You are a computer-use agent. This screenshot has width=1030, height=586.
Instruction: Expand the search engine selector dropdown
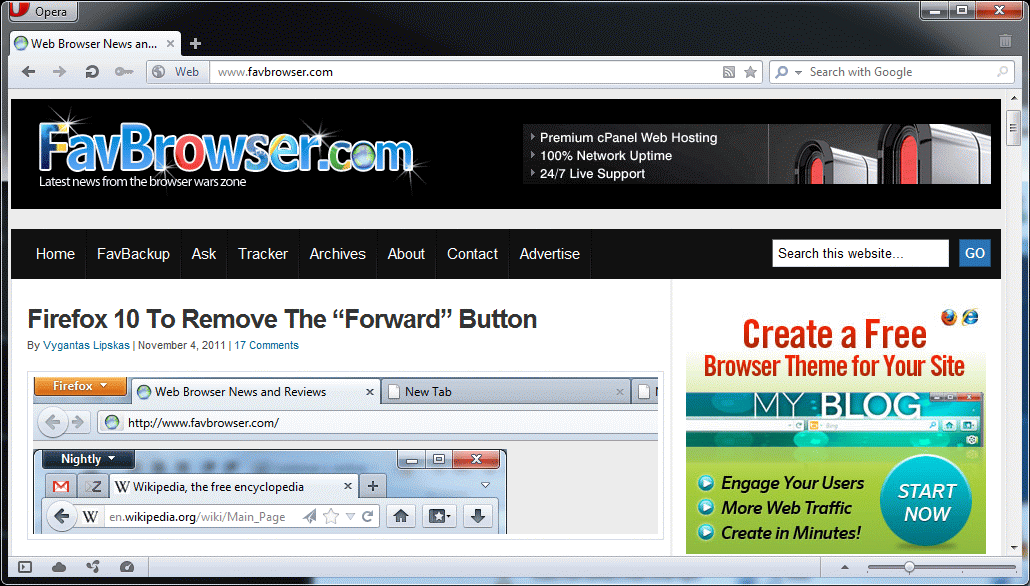point(784,72)
